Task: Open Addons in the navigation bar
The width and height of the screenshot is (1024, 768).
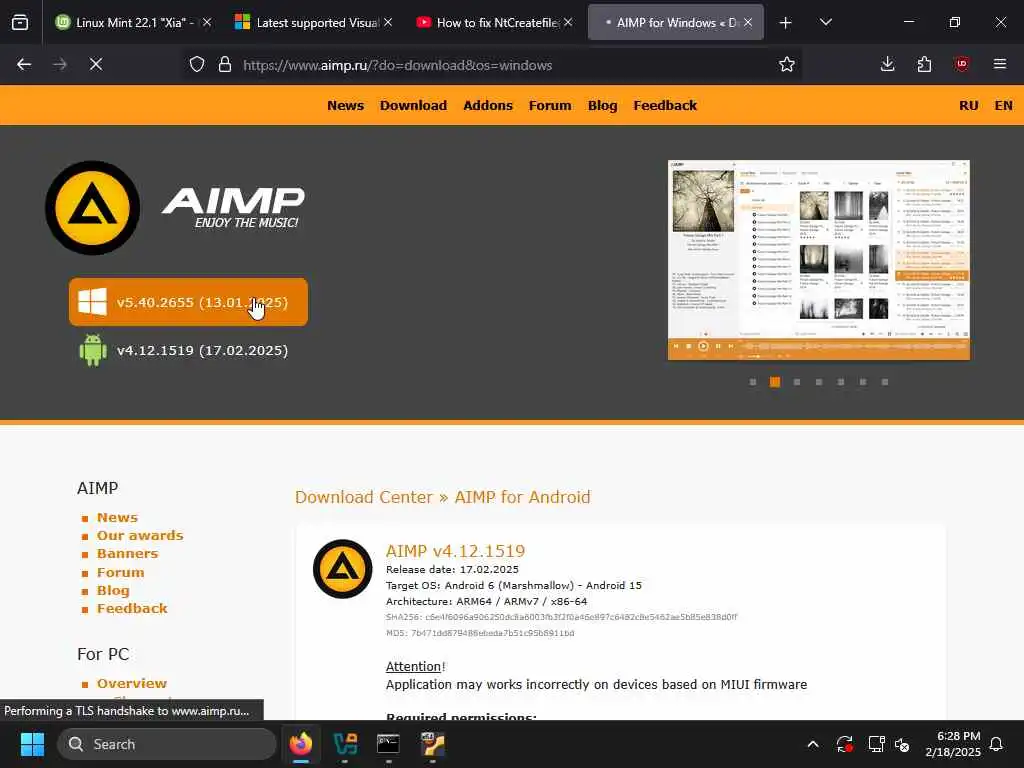Action: point(488,105)
